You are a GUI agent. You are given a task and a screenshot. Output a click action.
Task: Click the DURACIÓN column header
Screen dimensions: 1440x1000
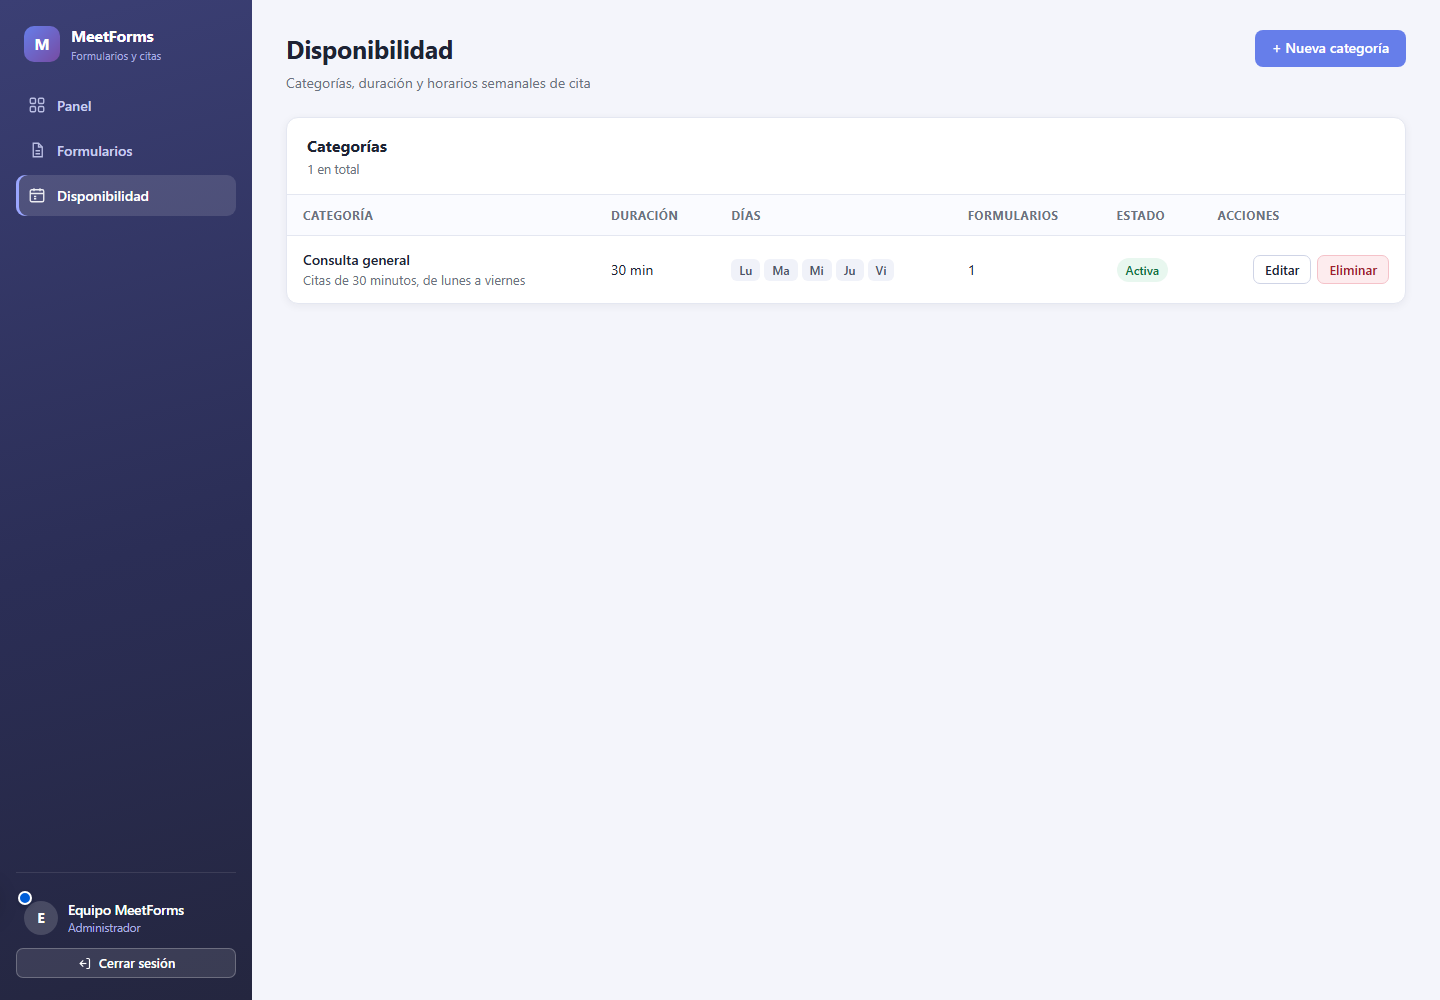tap(644, 215)
